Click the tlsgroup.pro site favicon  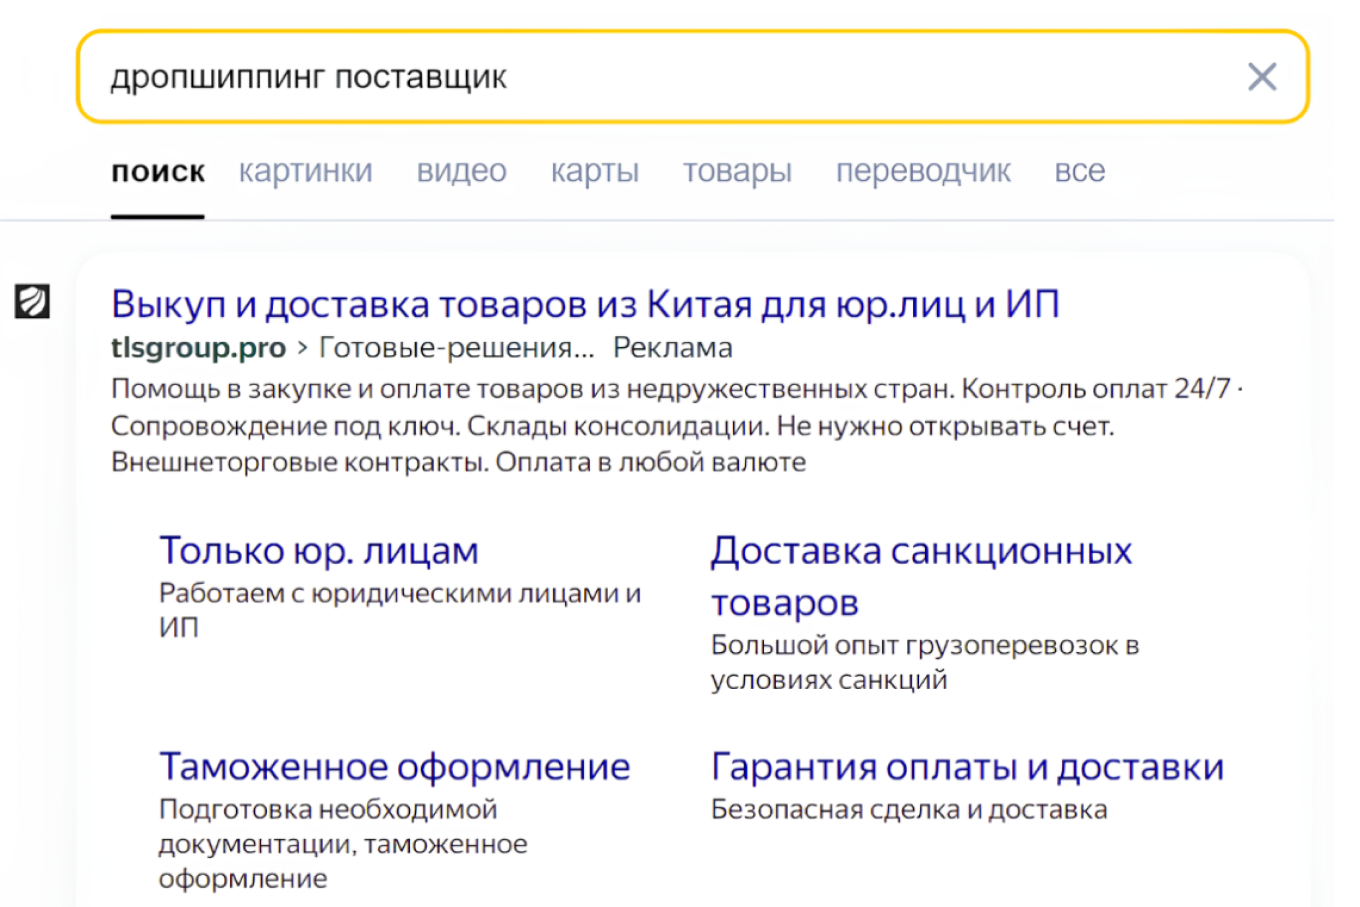tap(33, 301)
